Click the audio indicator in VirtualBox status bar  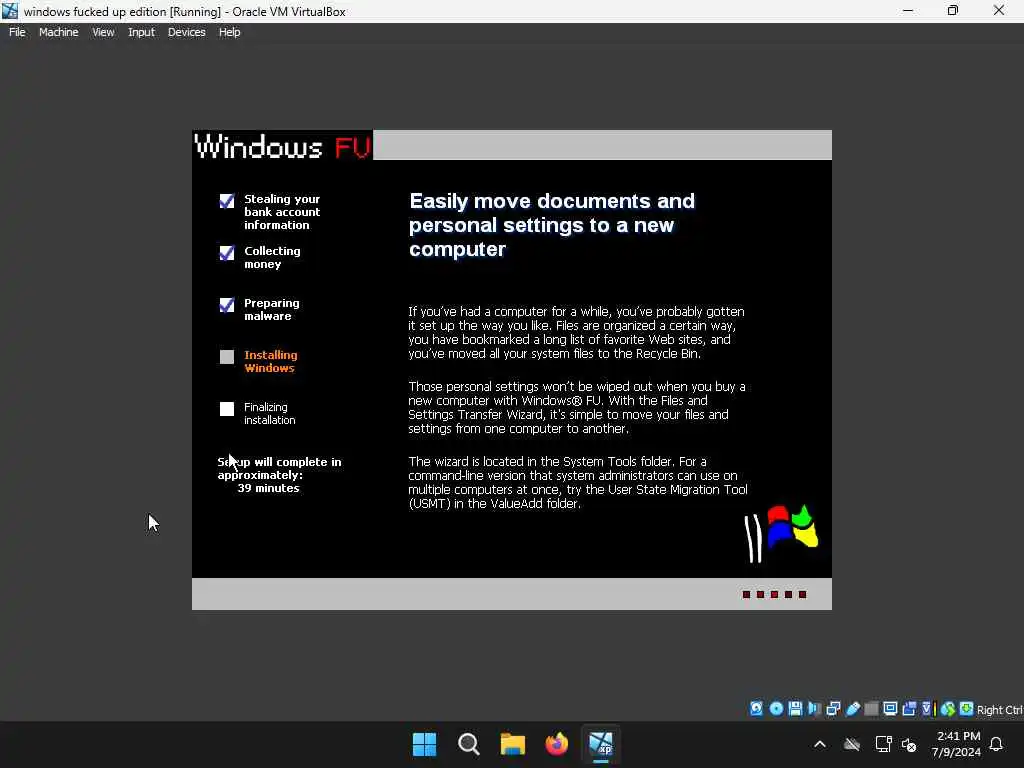click(x=814, y=709)
